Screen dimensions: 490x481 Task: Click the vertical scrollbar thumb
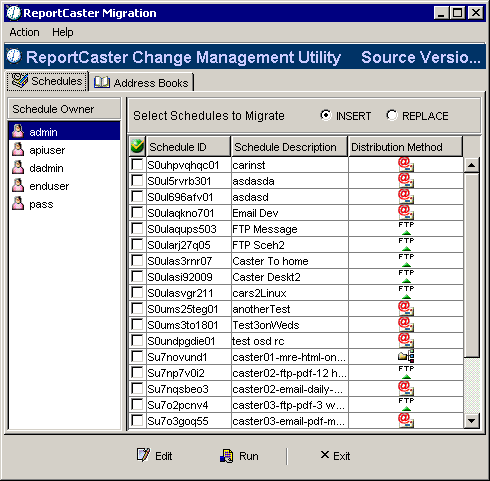coord(471,265)
